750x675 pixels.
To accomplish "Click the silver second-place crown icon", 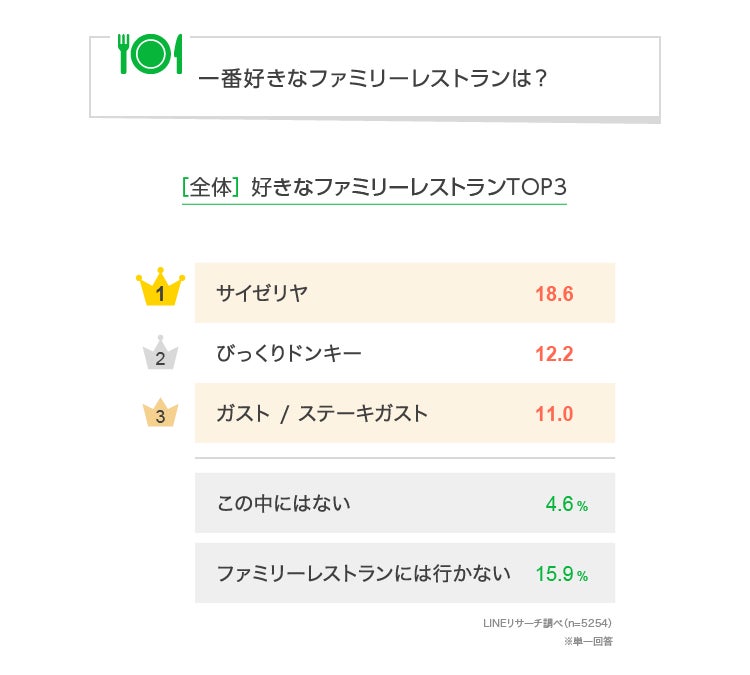I will [161, 354].
